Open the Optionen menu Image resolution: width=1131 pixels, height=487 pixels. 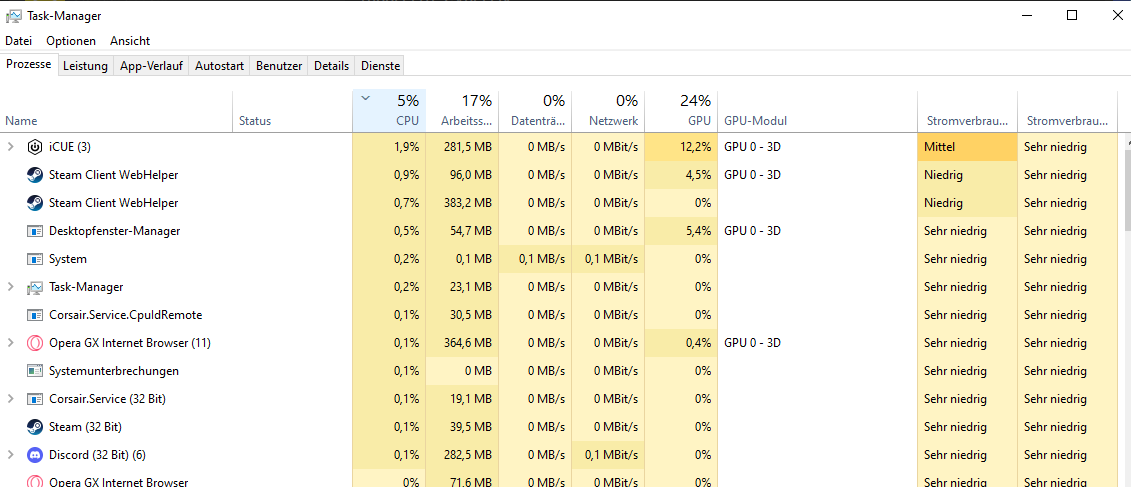[71, 41]
